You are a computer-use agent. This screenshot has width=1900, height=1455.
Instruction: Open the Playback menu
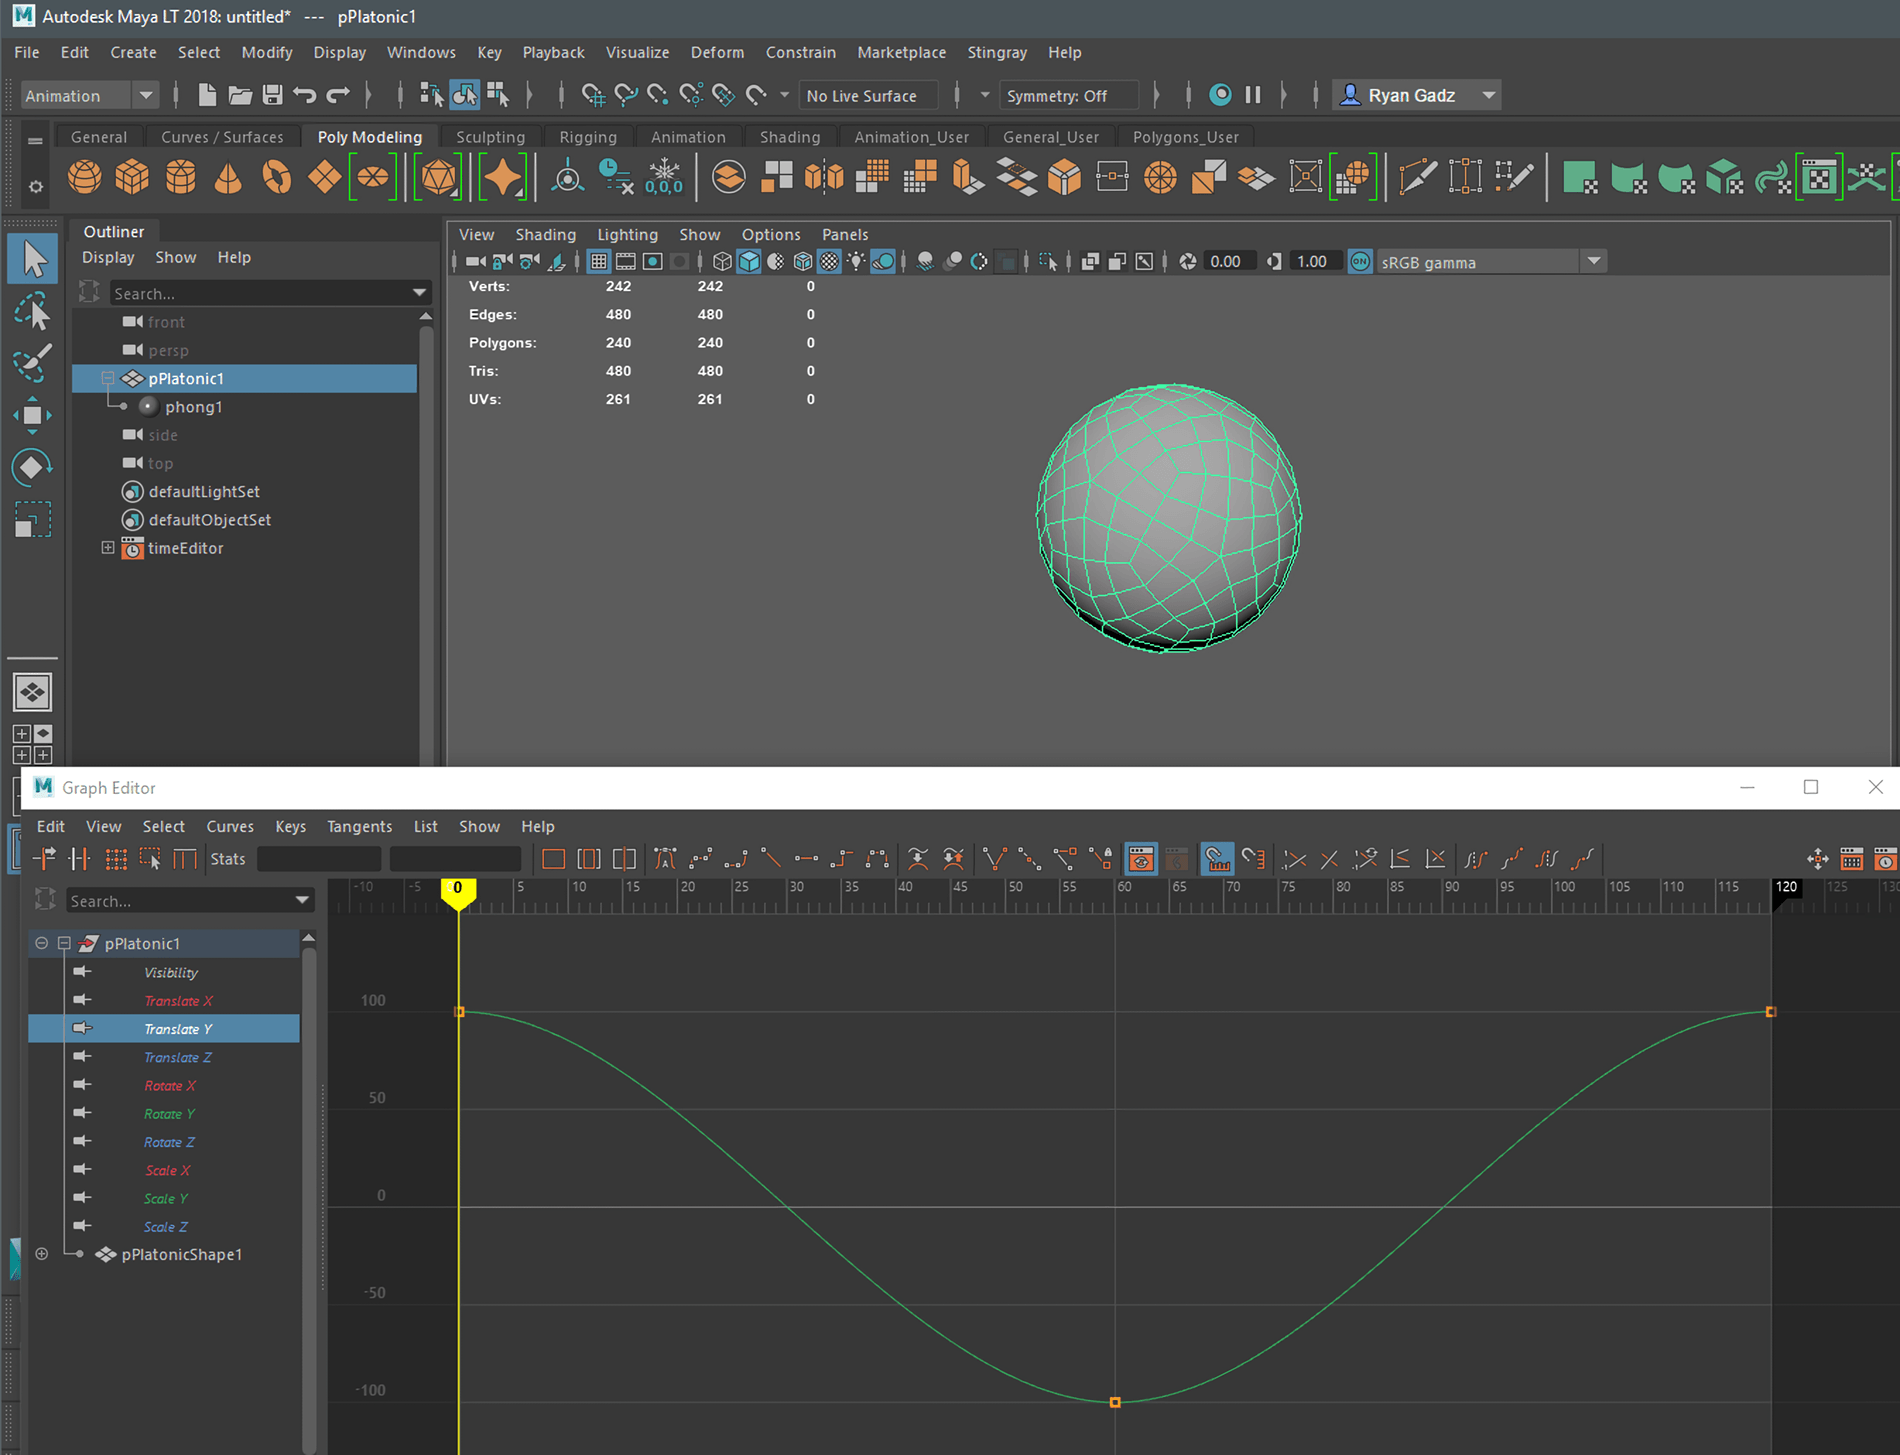553,52
